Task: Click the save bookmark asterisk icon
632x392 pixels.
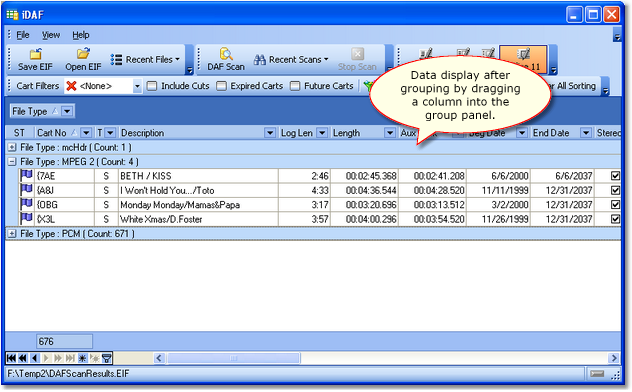Action: pyautogui.click(x=82, y=358)
